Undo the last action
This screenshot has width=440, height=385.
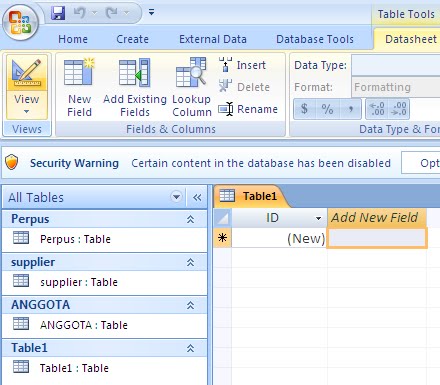[79, 13]
